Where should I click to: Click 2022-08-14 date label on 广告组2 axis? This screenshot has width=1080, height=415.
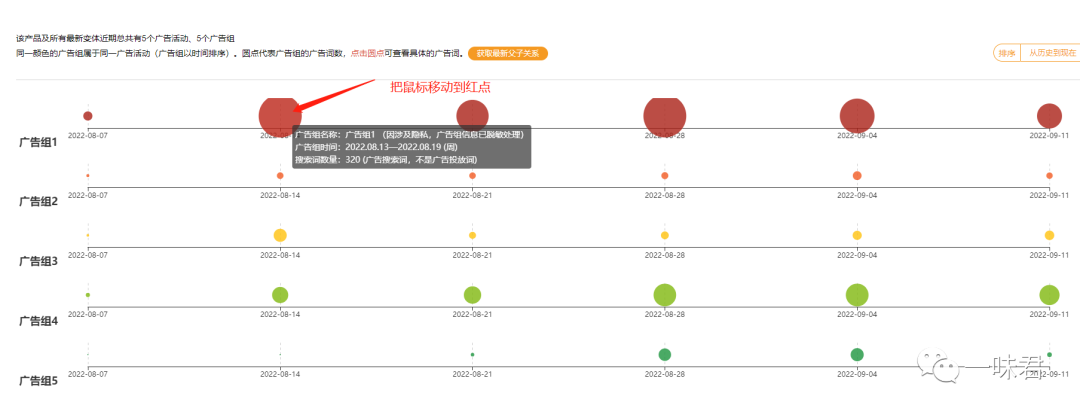point(280,195)
